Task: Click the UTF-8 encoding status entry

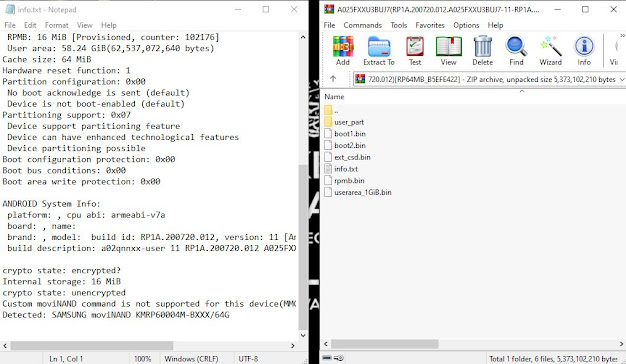Action: pyautogui.click(x=248, y=359)
